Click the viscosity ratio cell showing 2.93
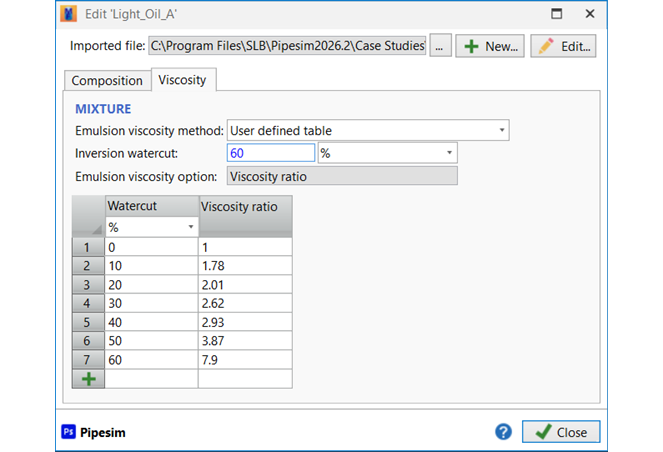This screenshot has width=663, height=452. click(x=245, y=321)
